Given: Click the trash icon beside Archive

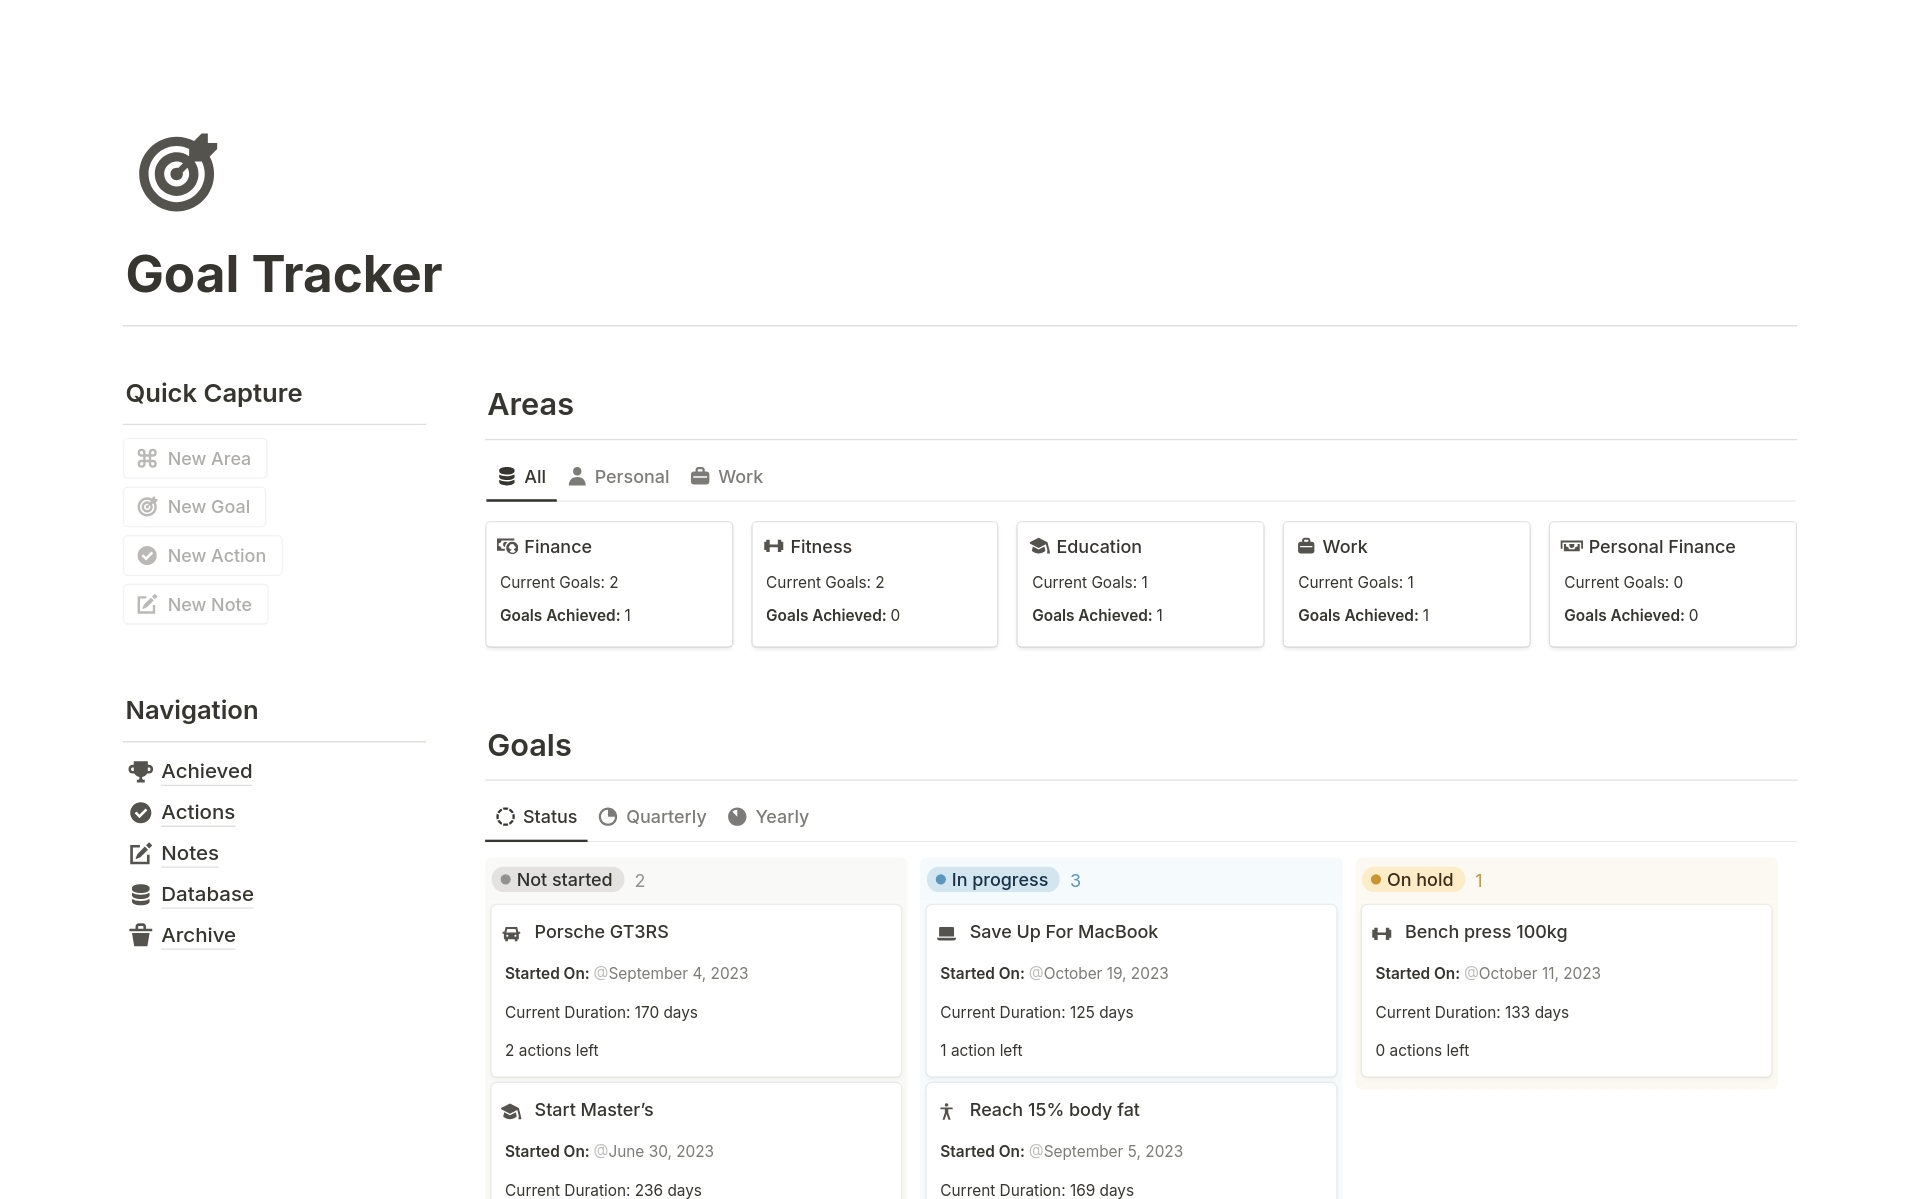Looking at the screenshot, I should pos(141,936).
